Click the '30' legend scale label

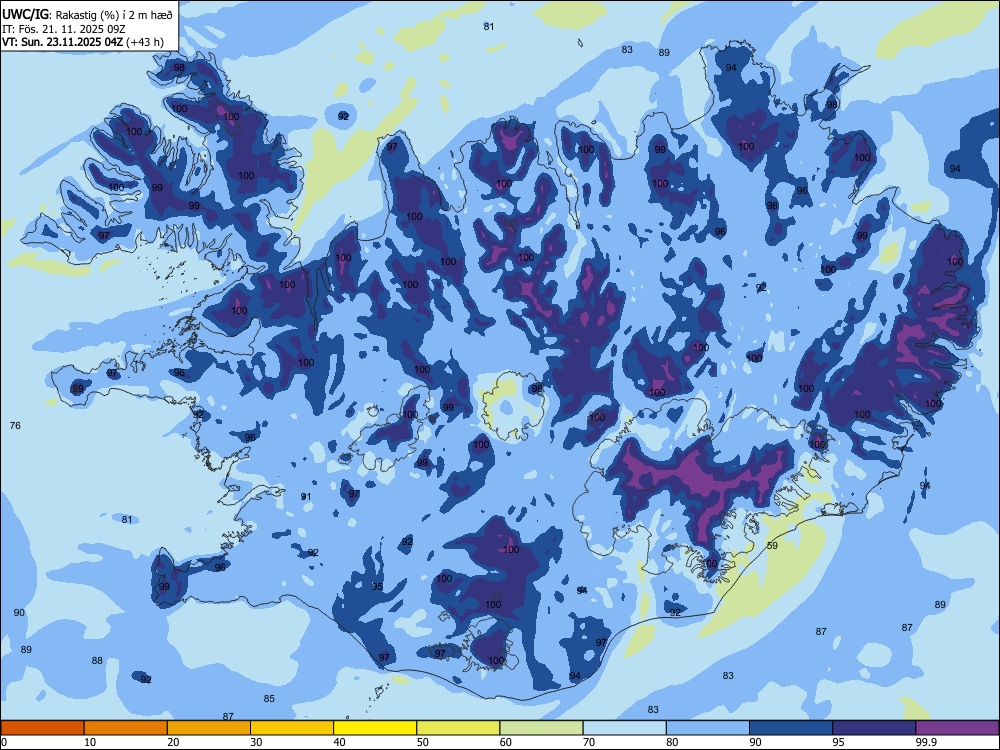pos(256,742)
